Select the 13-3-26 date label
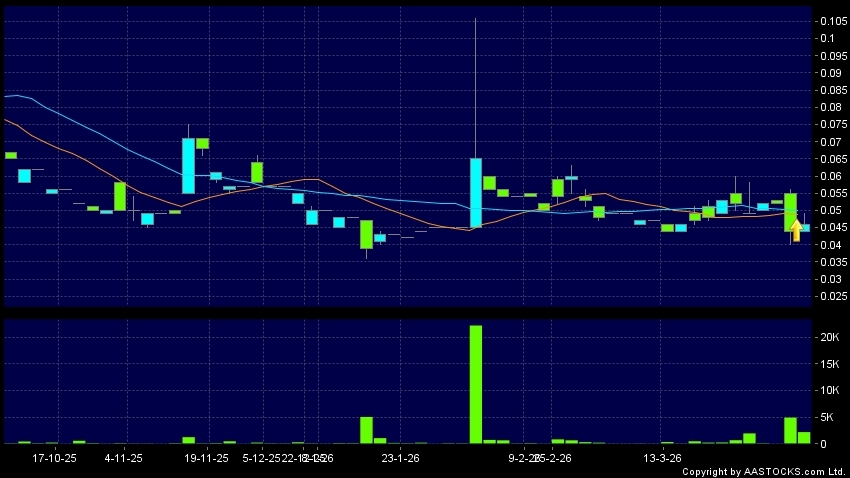This screenshot has height=478, width=850. [x=662, y=458]
